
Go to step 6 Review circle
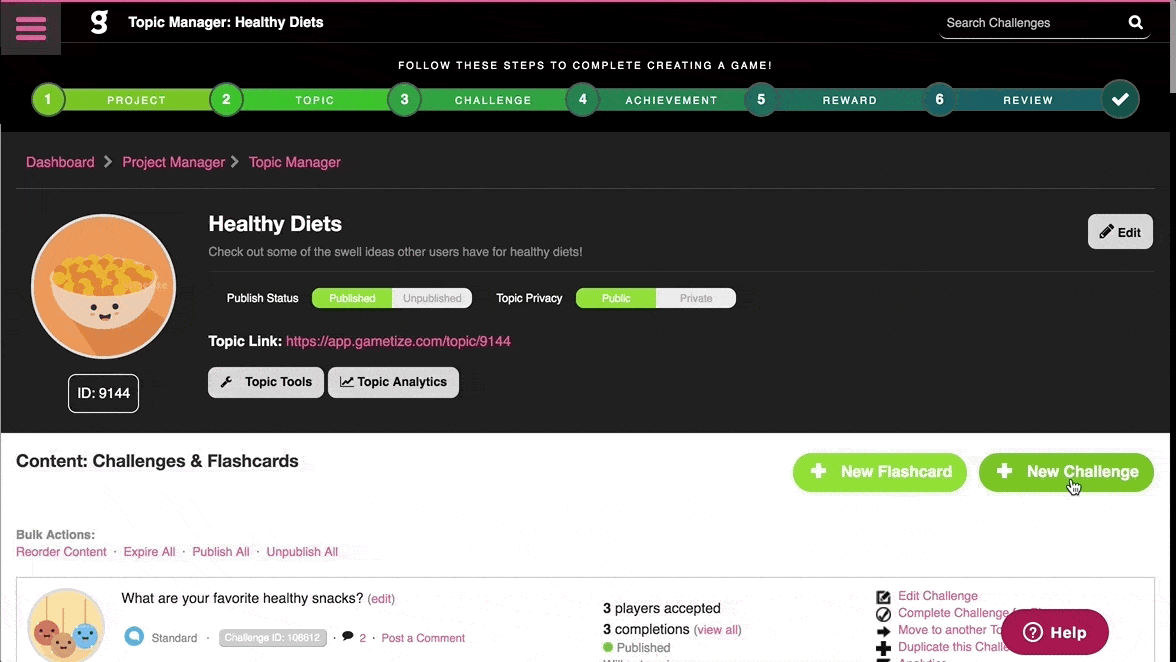(x=939, y=99)
